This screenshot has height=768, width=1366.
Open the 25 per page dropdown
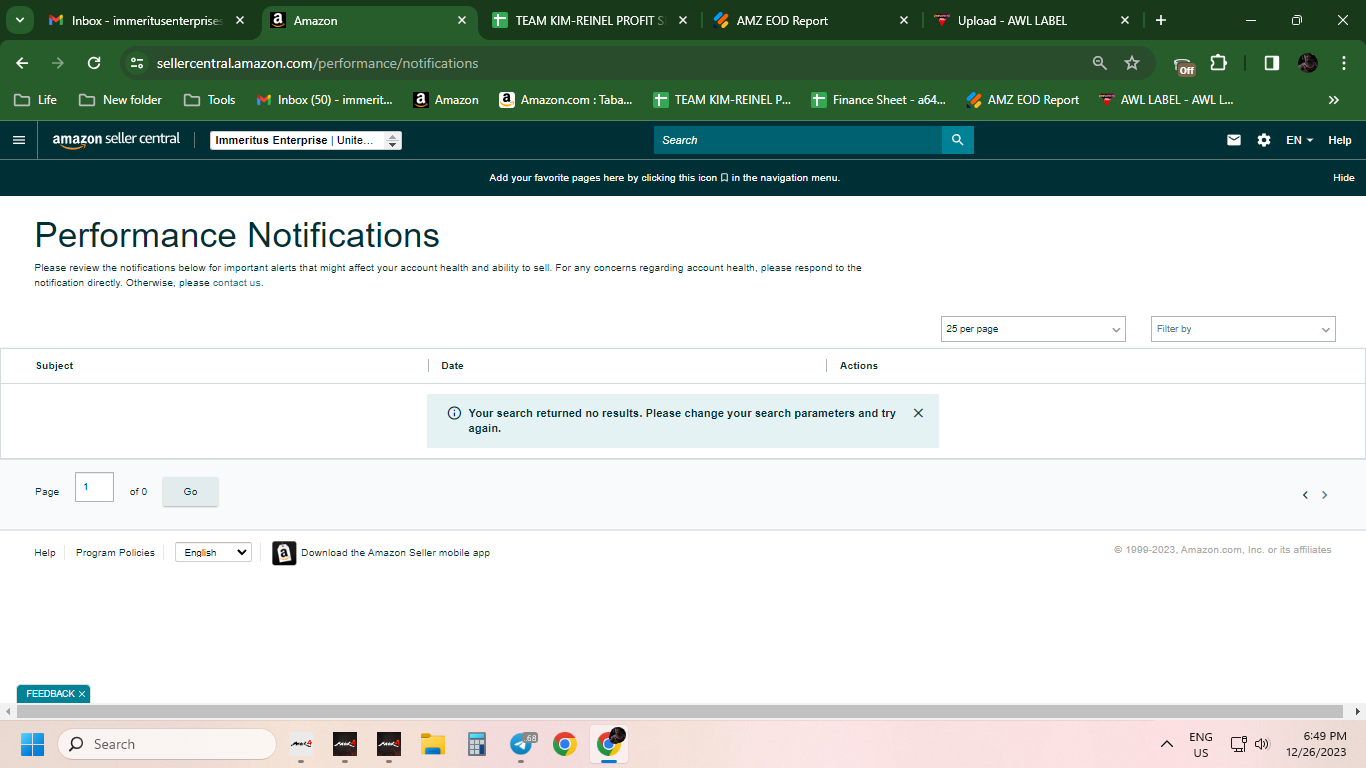coord(1033,329)
